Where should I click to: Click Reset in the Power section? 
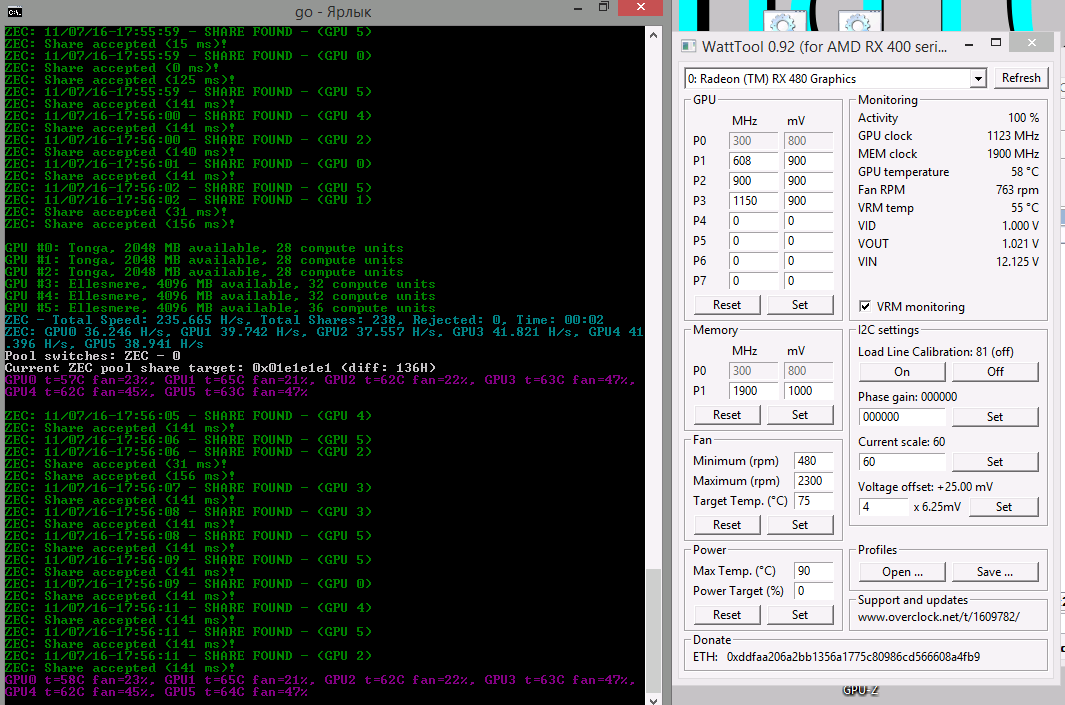727,615
